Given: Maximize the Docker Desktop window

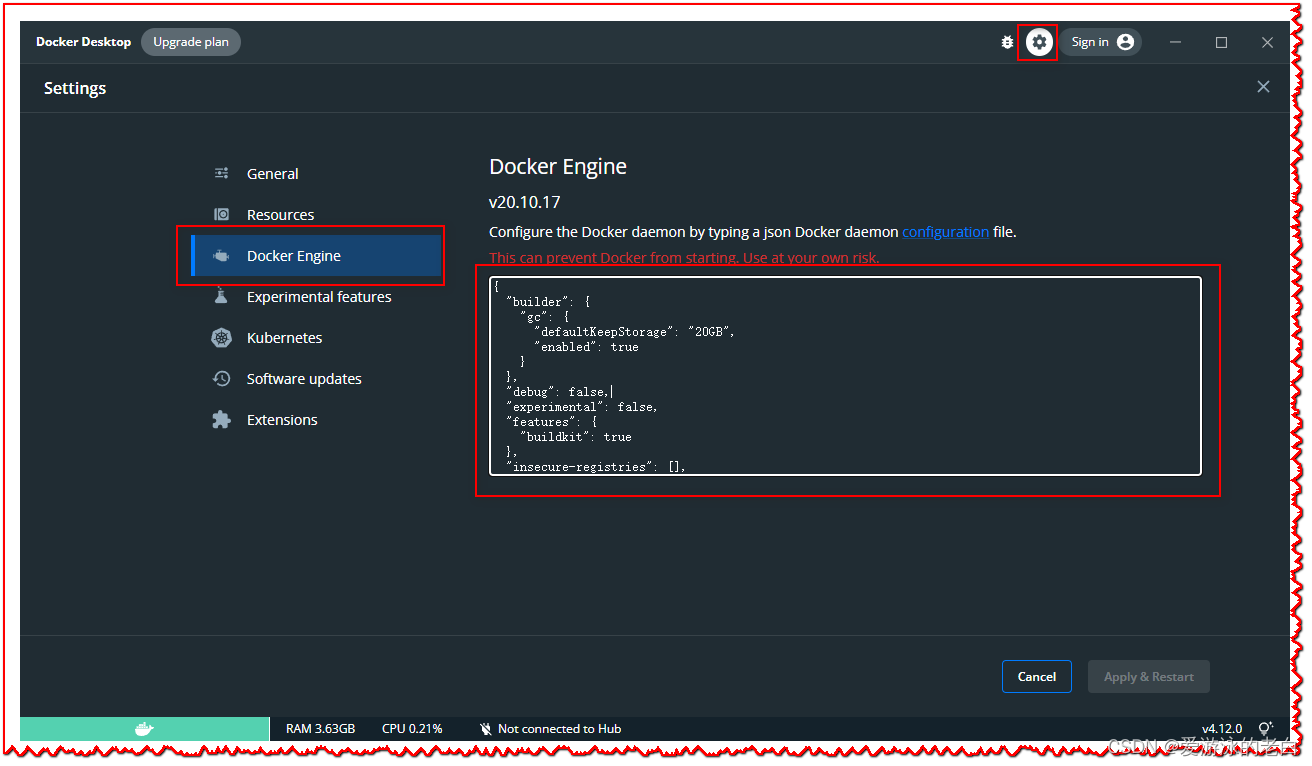Looking at the screenshot, I should [x=1221, y=42].
